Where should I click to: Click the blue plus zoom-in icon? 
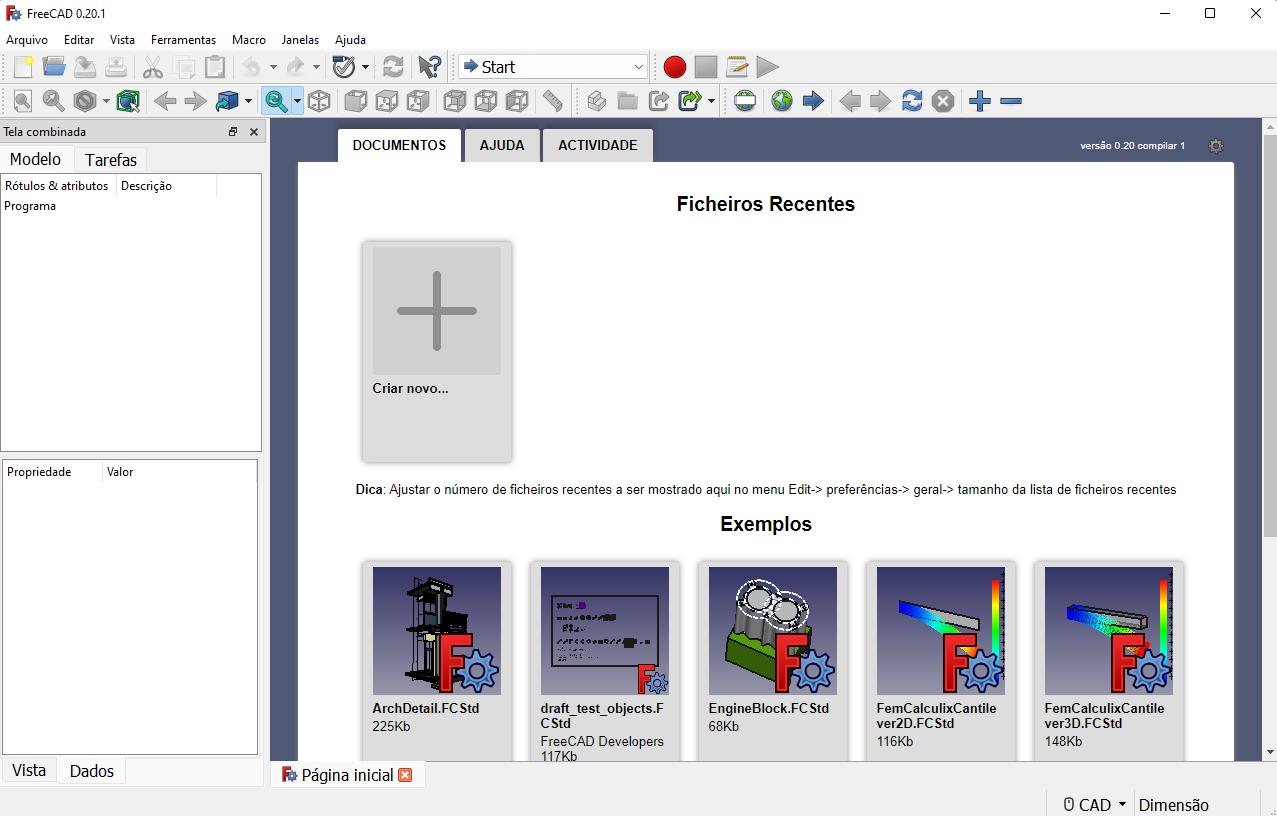click(x=980, y=101)
